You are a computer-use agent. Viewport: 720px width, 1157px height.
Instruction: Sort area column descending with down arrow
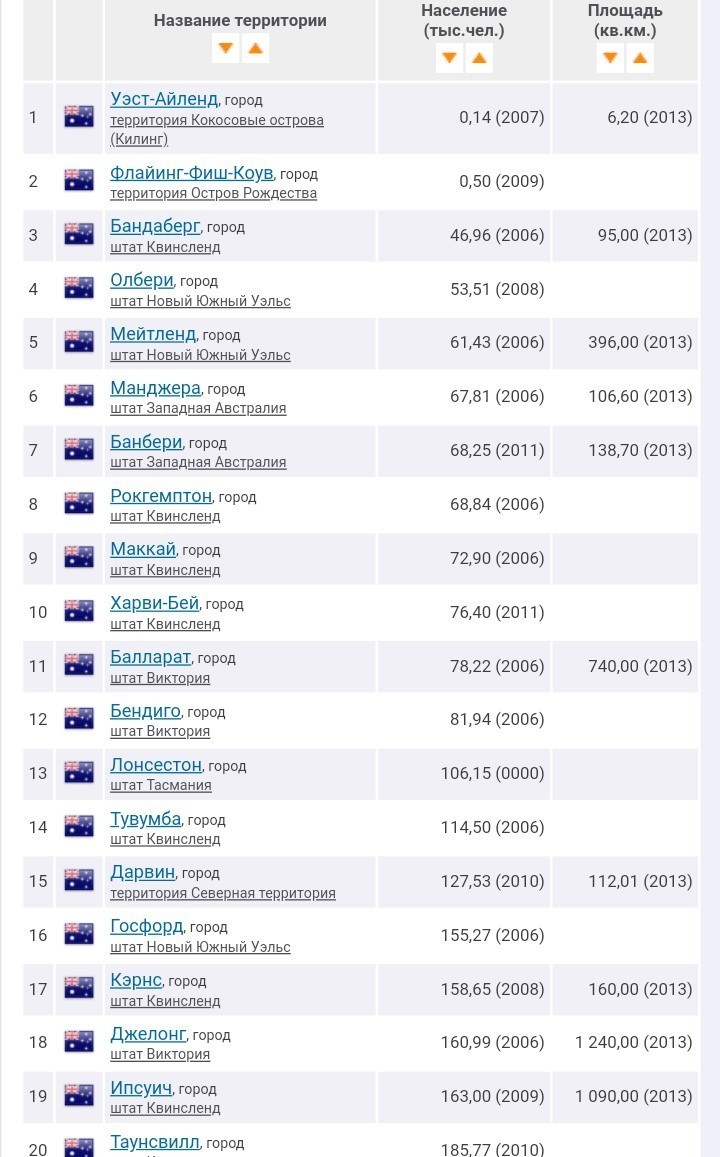pos(610,58)
